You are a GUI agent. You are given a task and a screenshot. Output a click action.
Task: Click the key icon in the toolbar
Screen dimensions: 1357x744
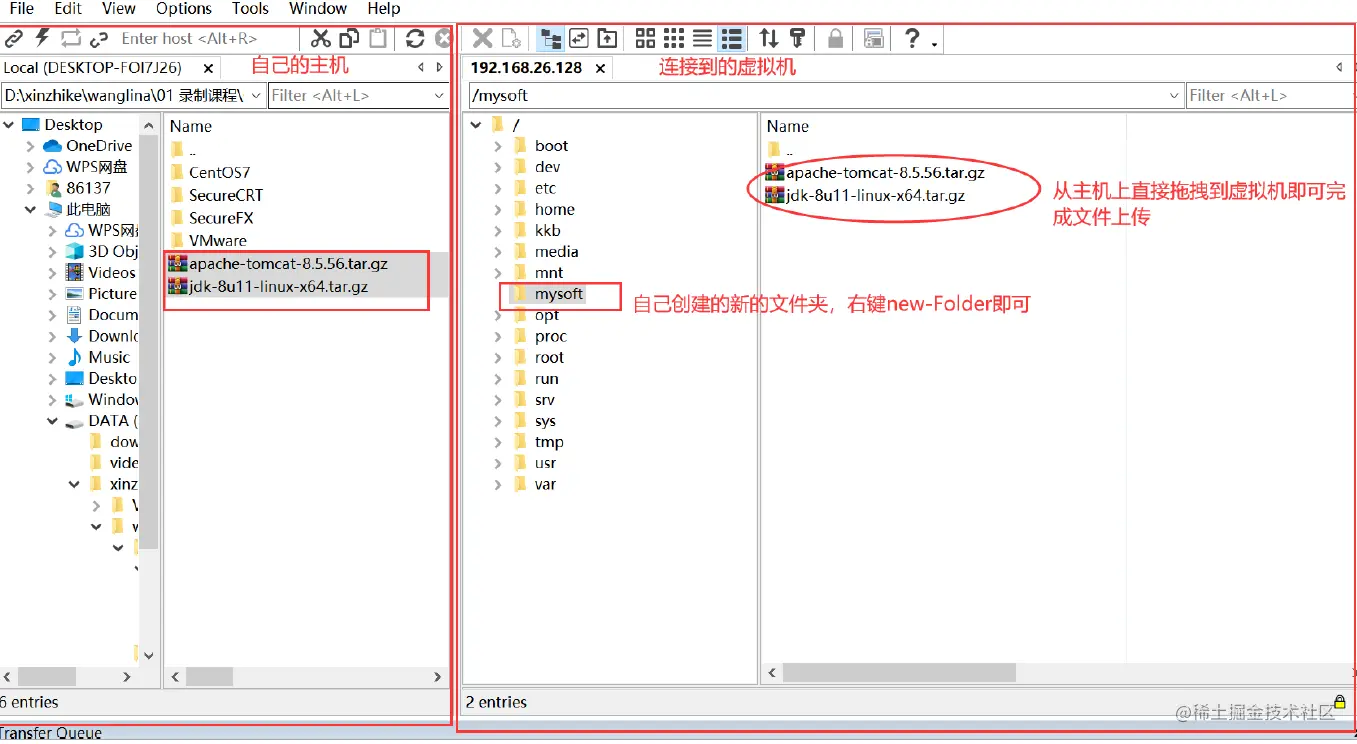click(797, 38)
